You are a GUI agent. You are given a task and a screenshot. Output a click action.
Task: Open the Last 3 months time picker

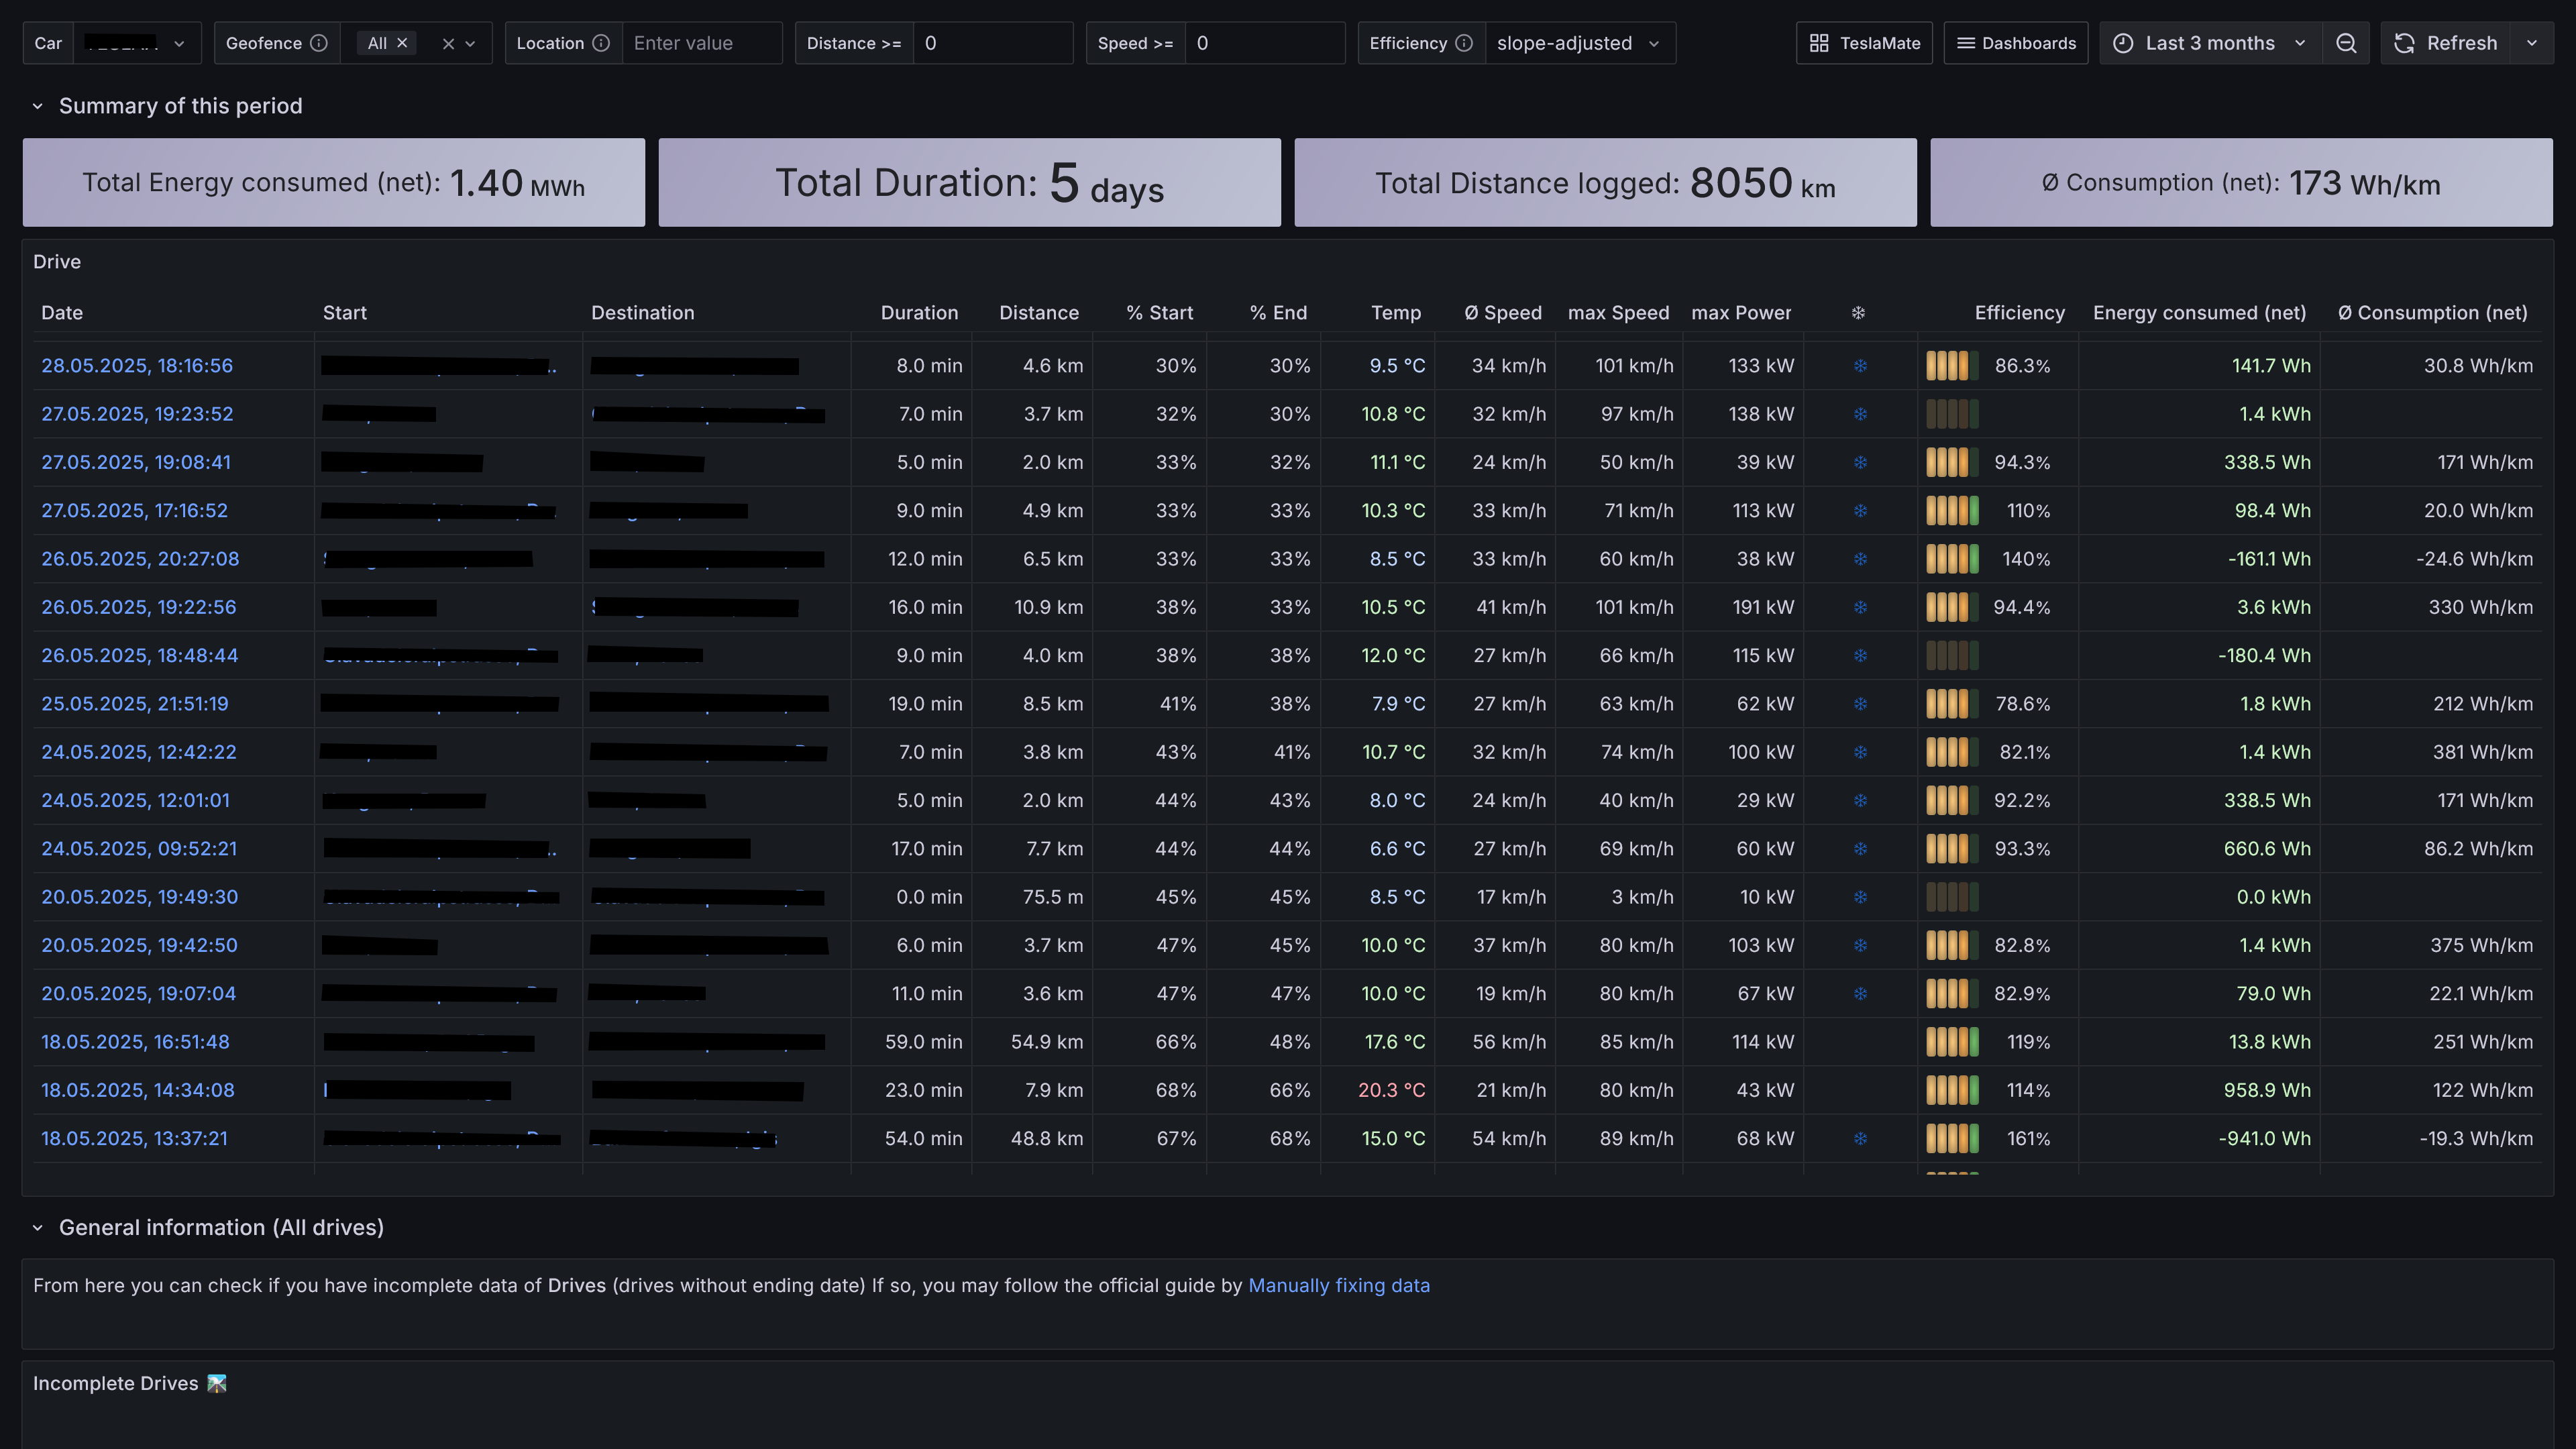2210,43
